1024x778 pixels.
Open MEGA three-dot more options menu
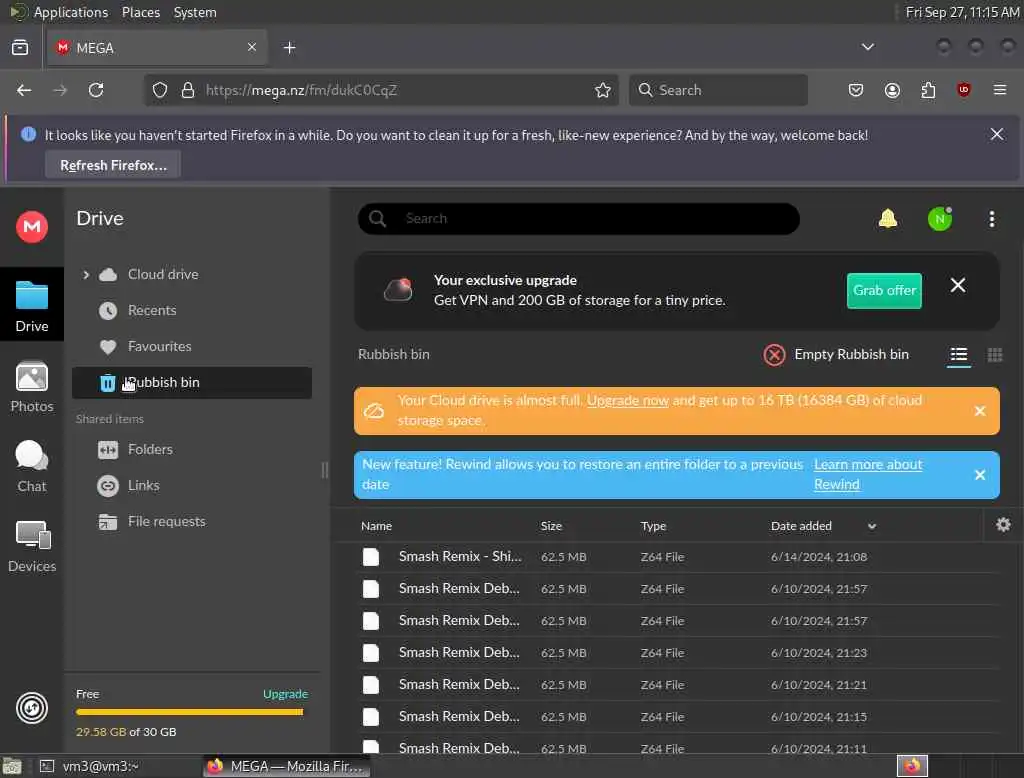pos(991,219)
